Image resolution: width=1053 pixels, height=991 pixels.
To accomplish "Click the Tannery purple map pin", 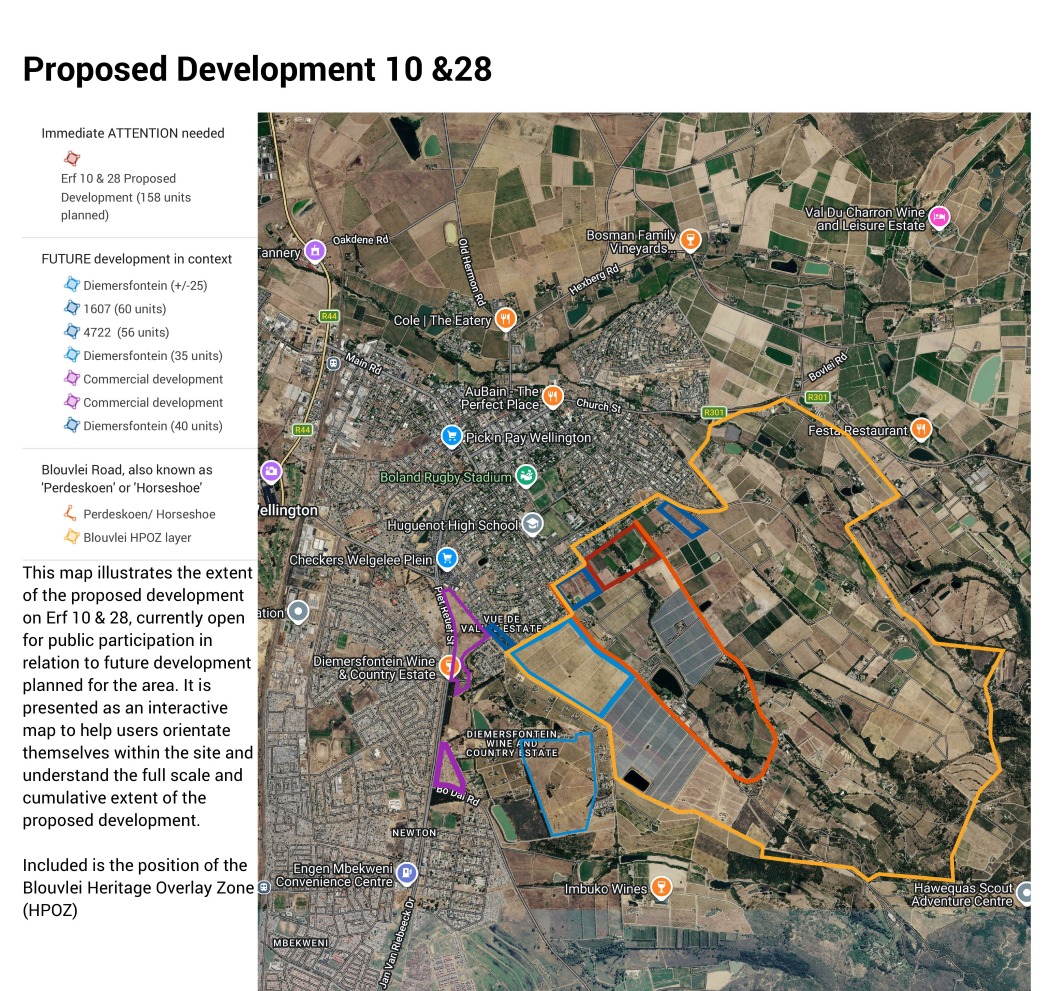I will pos(315,251).
